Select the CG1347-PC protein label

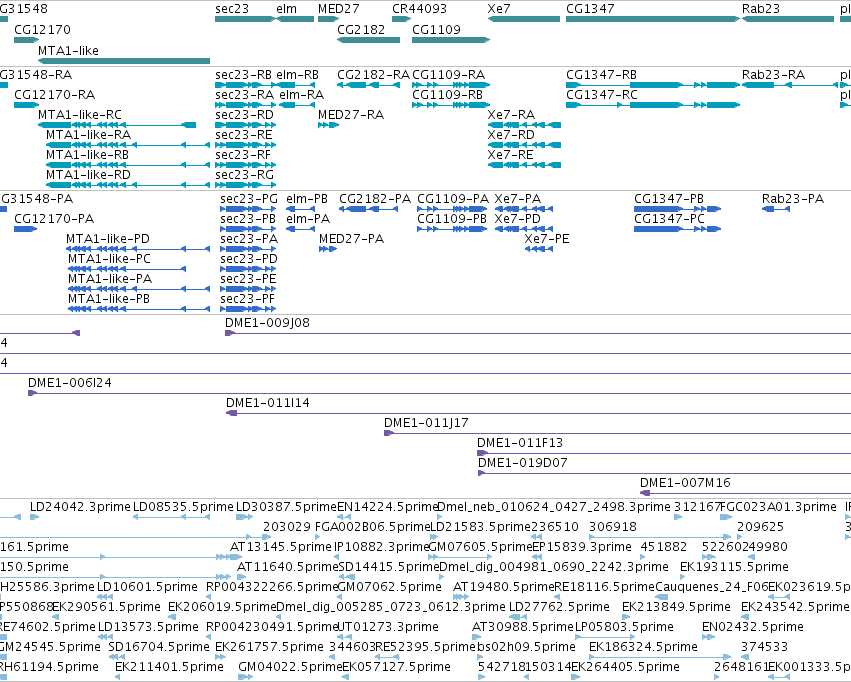[669, 219]
